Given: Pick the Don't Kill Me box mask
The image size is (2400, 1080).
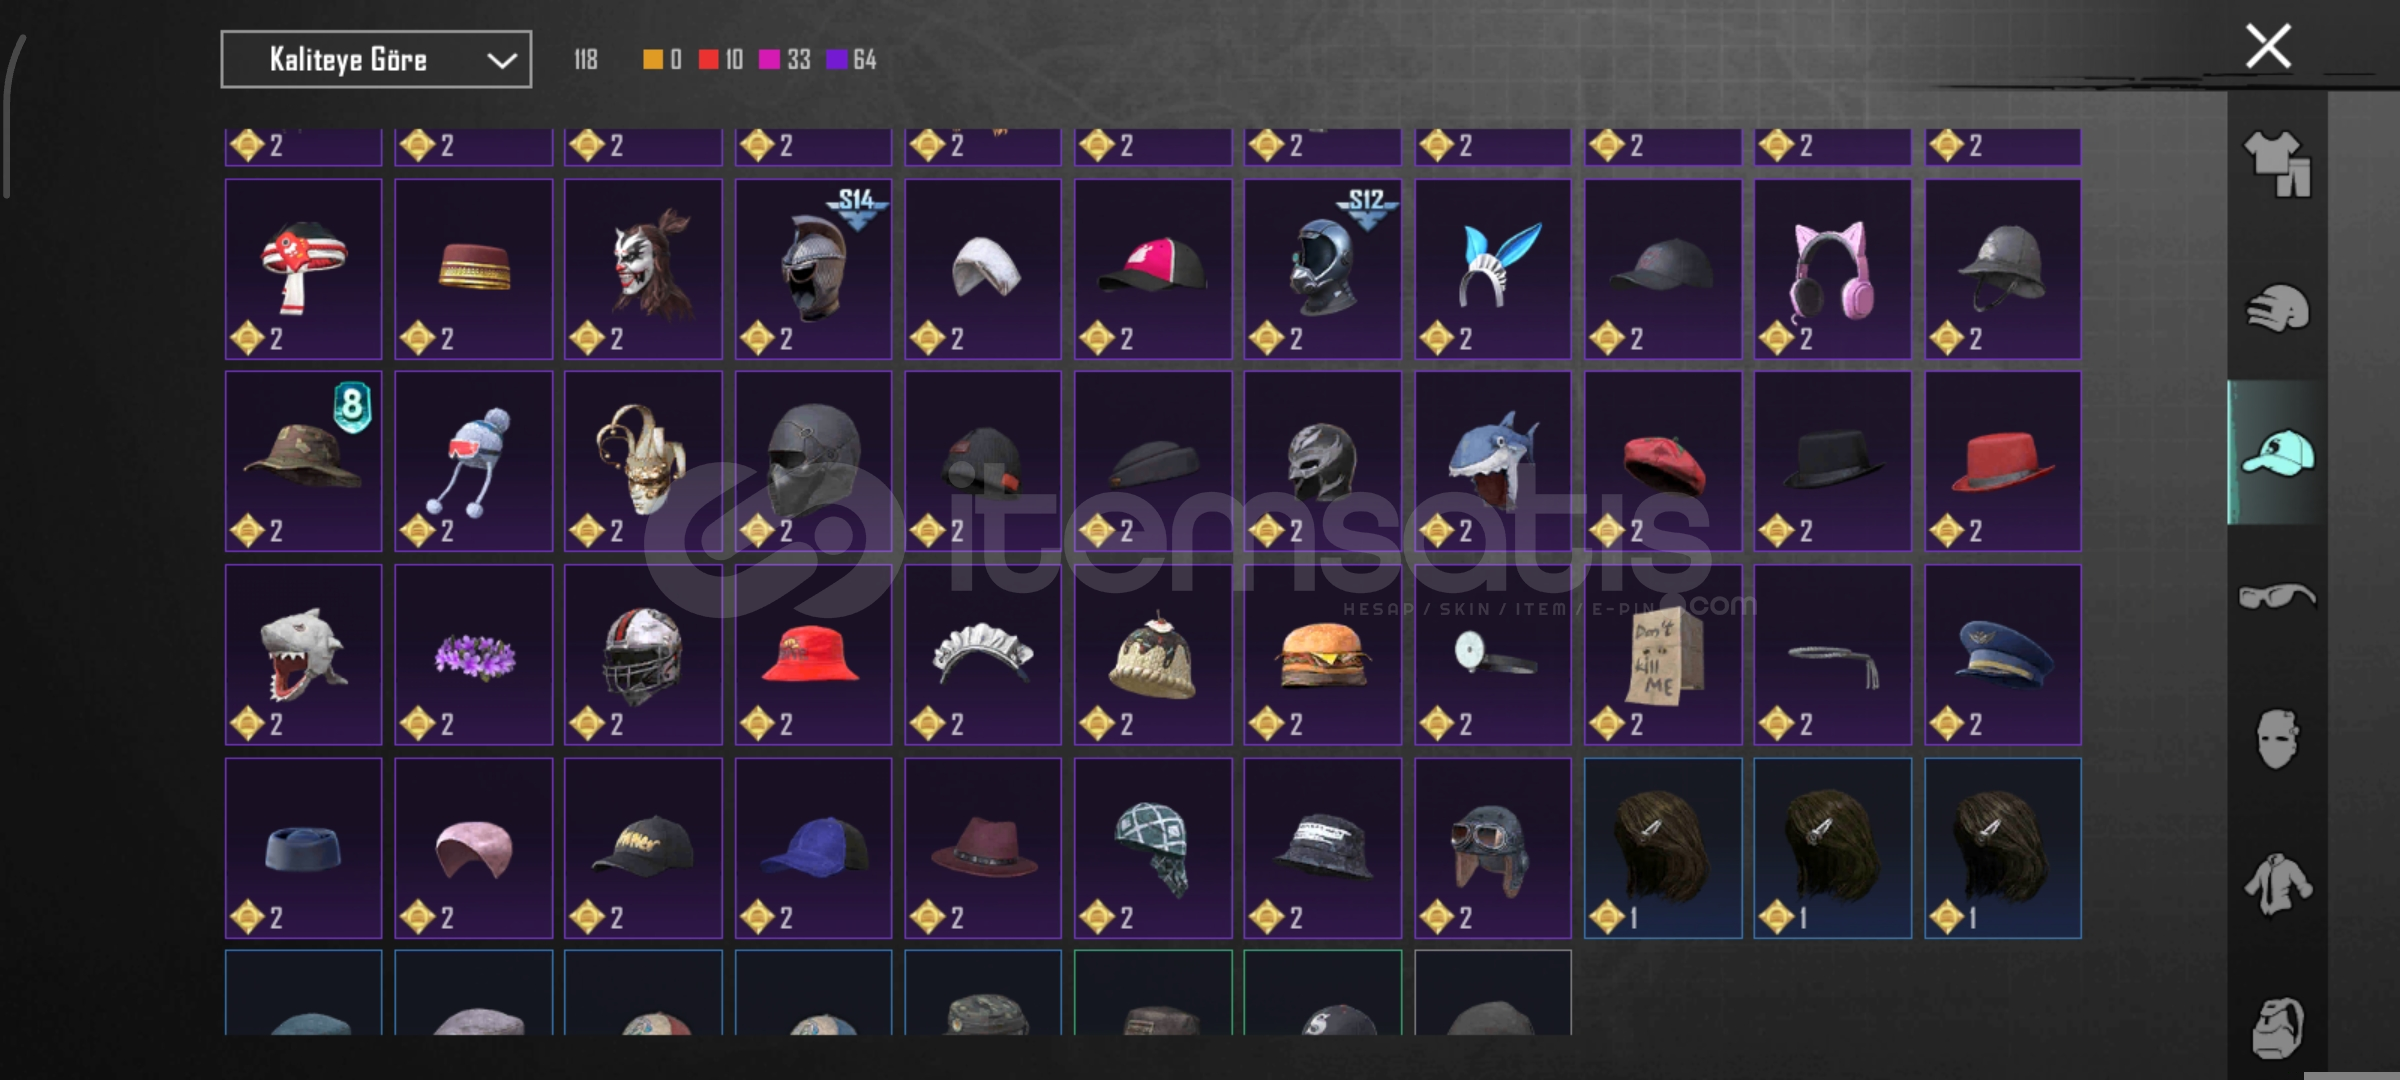Looking at the screenshot, I should click(x=1663, y=655).
